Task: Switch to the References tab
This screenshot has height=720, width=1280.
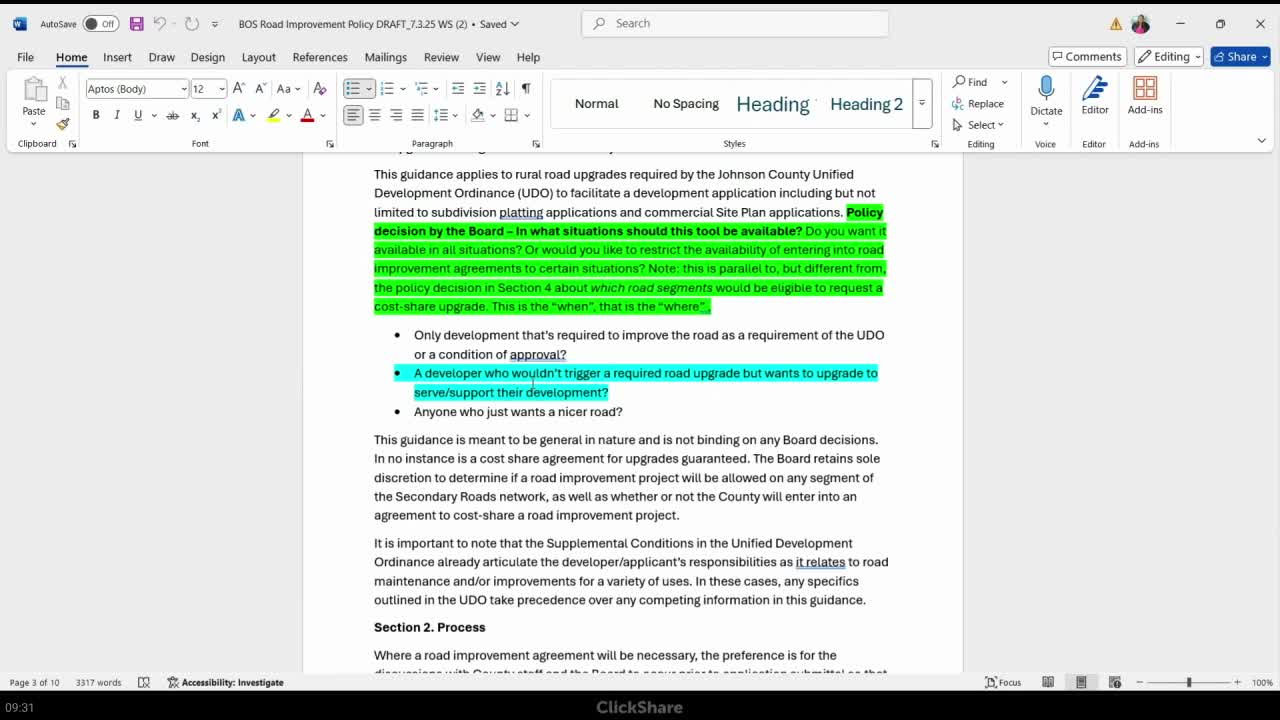Action: [320, 57]
